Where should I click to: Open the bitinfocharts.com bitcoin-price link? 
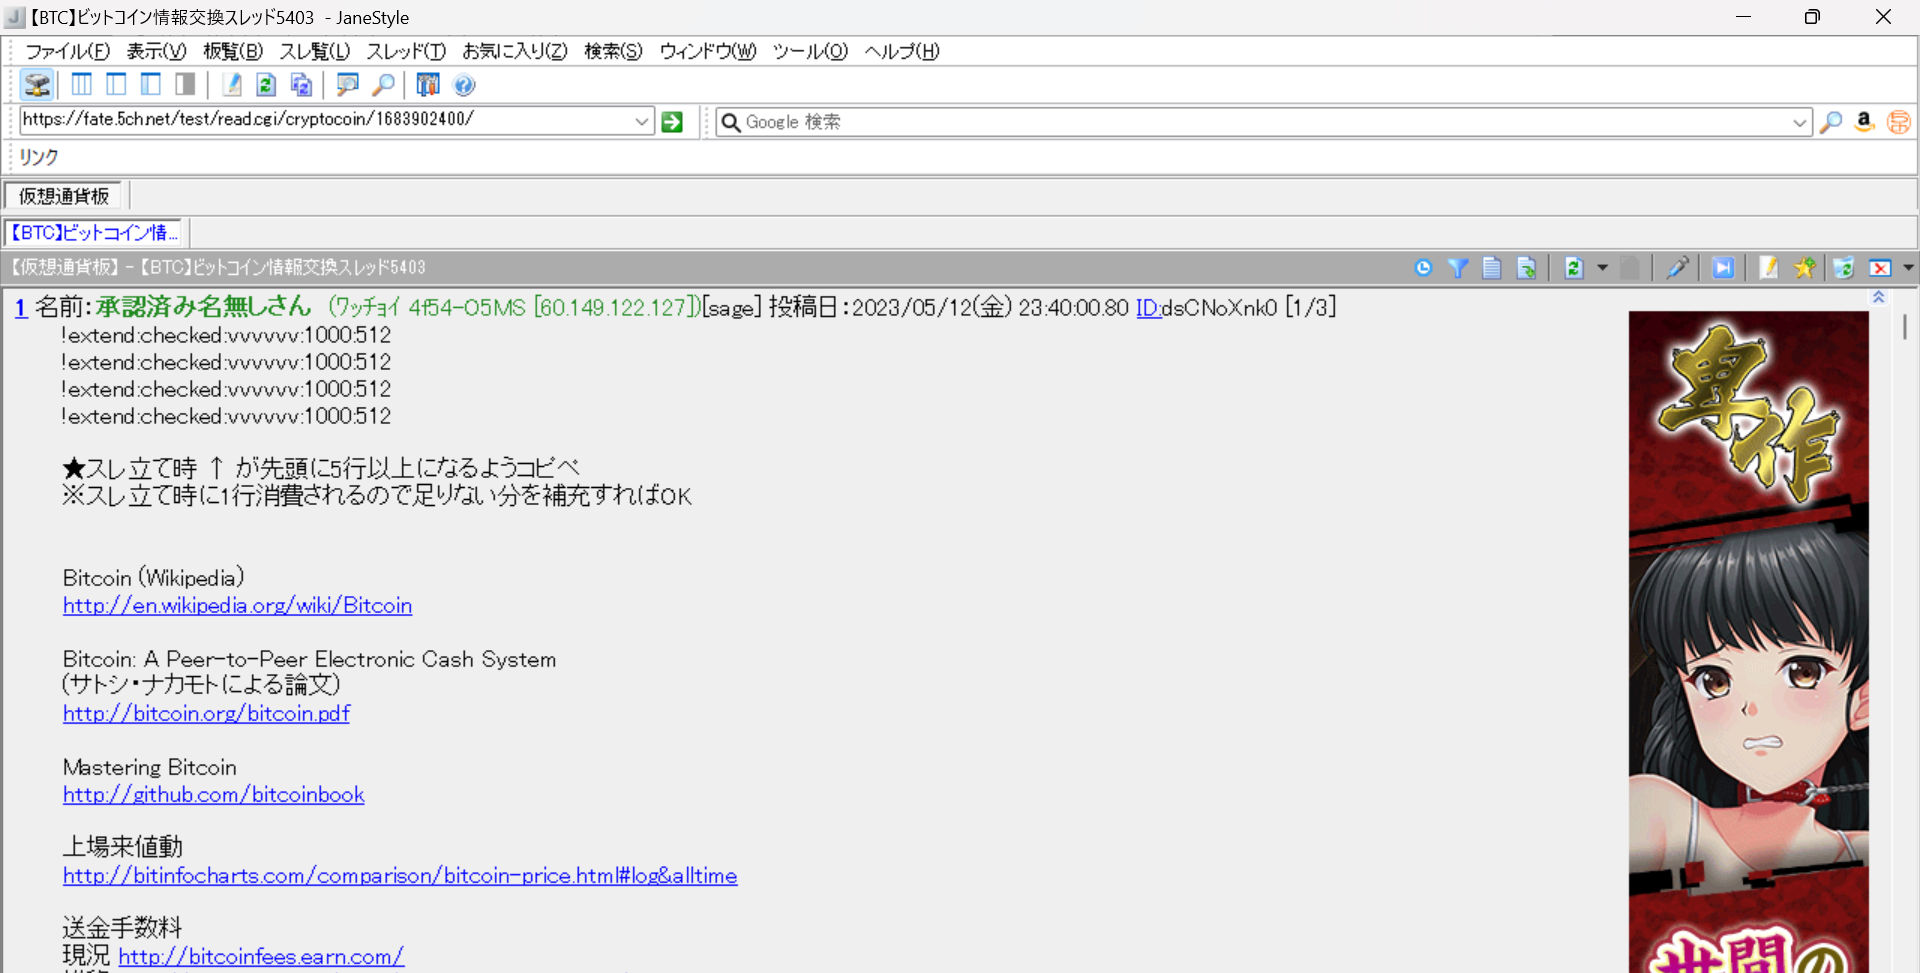click(400, 875)
